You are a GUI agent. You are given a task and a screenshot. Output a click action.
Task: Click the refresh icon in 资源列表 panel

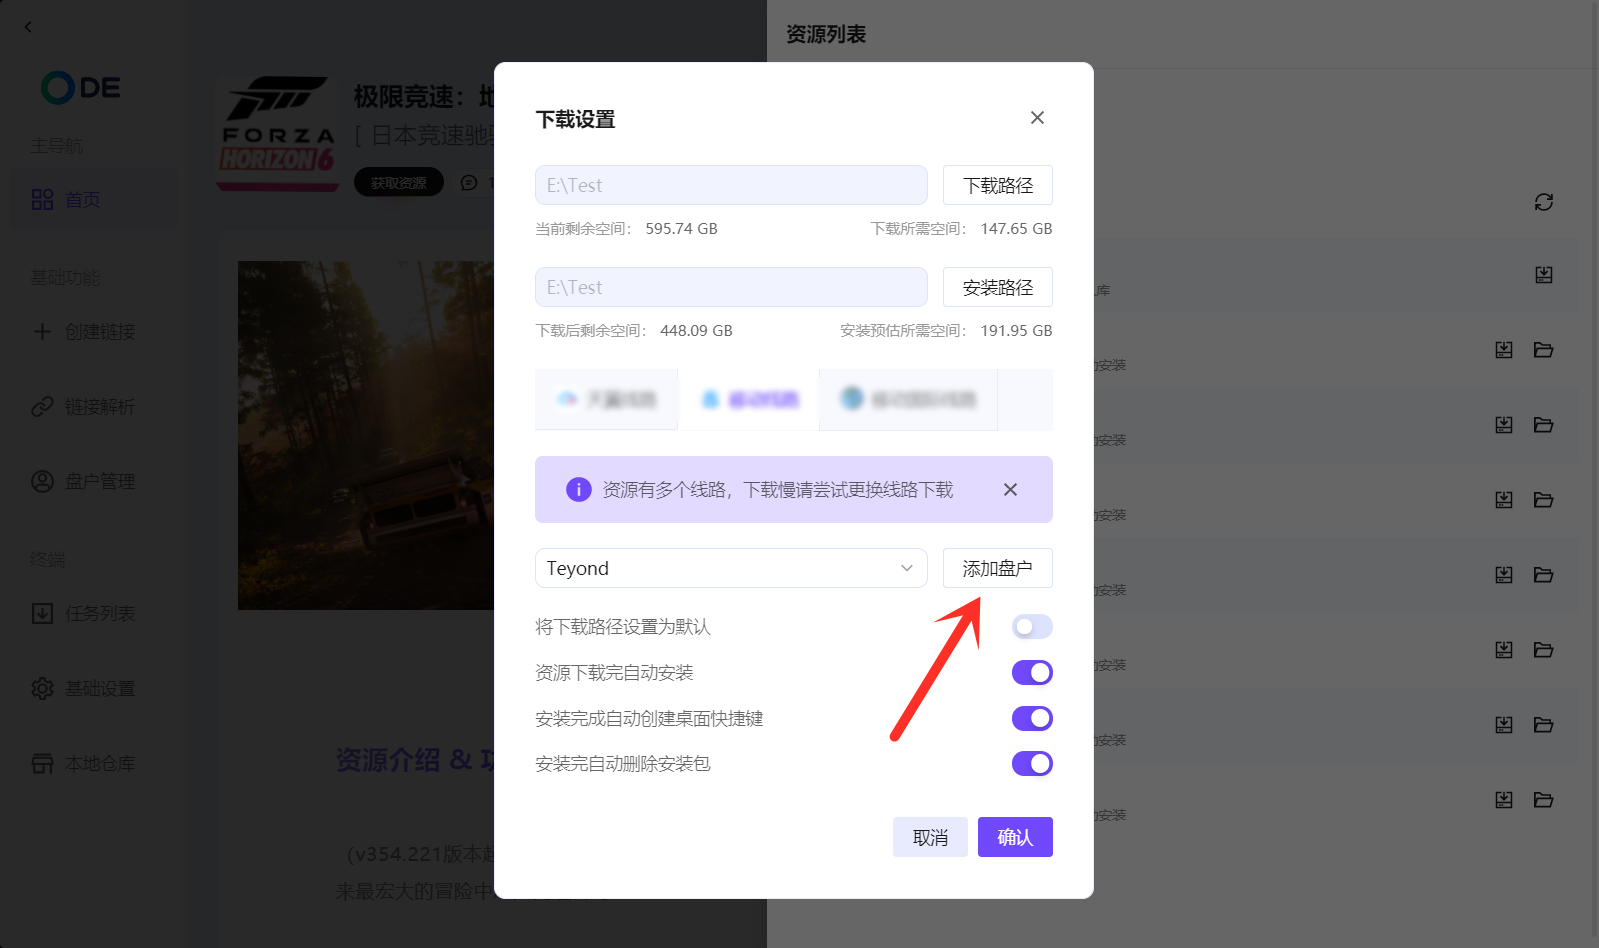(1544, 202)
